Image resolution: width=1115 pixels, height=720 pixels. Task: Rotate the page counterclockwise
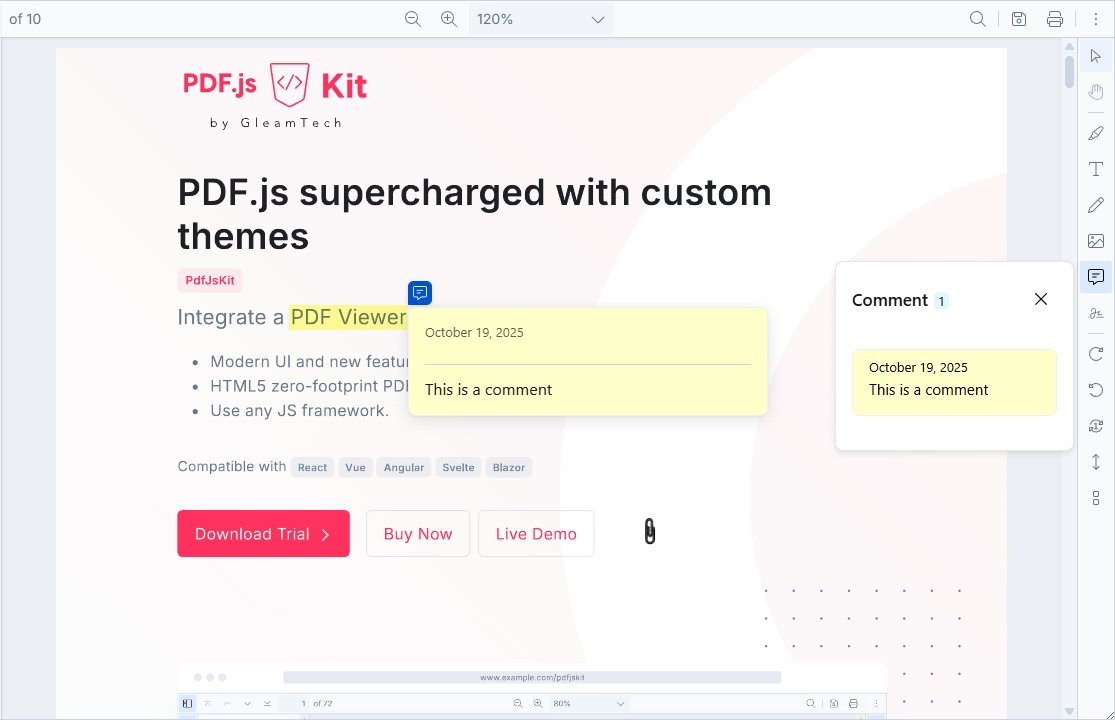pyautogui.click(x=1096, y=389)
